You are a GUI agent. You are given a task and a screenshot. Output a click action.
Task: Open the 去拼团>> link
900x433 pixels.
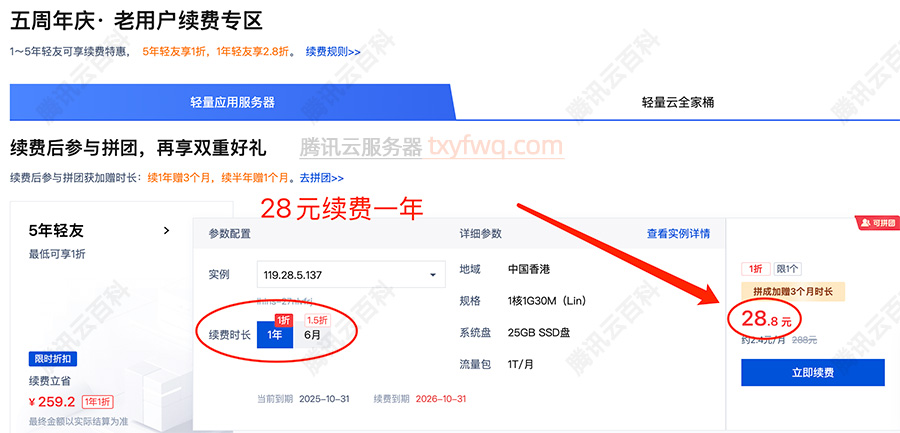(321, 178)
